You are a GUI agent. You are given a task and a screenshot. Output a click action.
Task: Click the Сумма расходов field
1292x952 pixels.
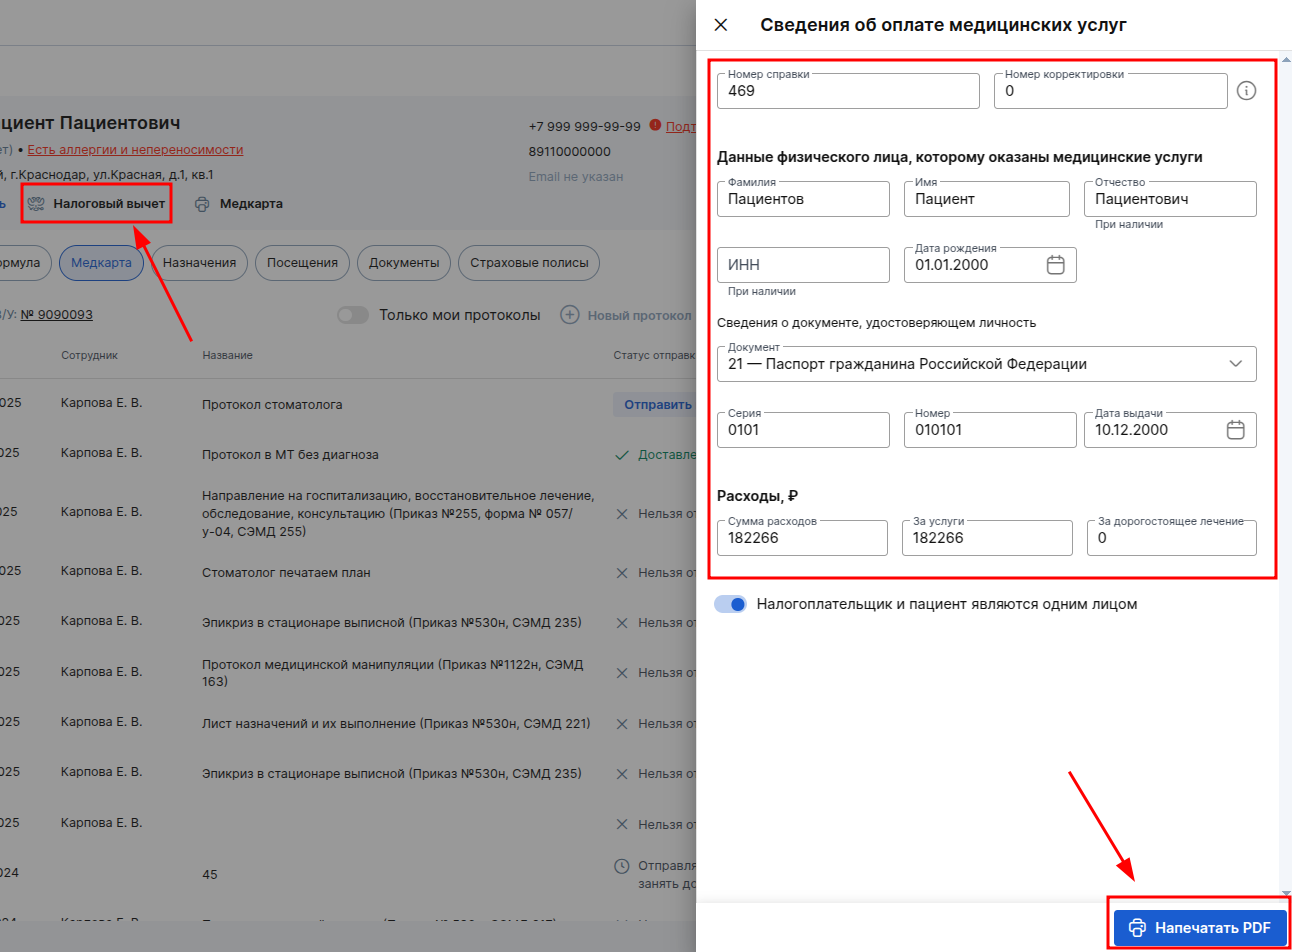point(802,538)
